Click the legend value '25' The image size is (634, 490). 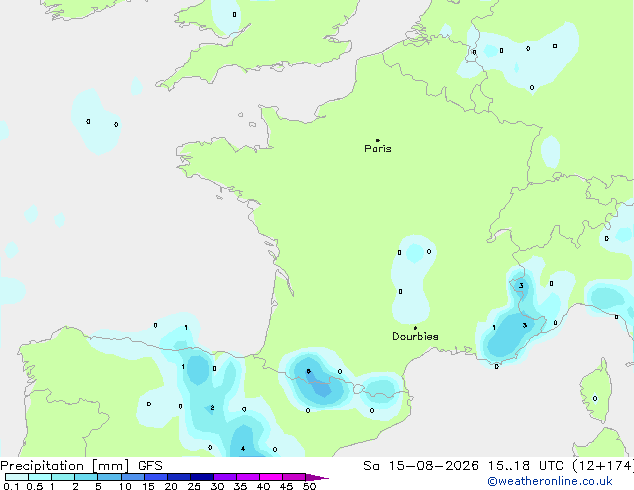click(x=194, y=486)
